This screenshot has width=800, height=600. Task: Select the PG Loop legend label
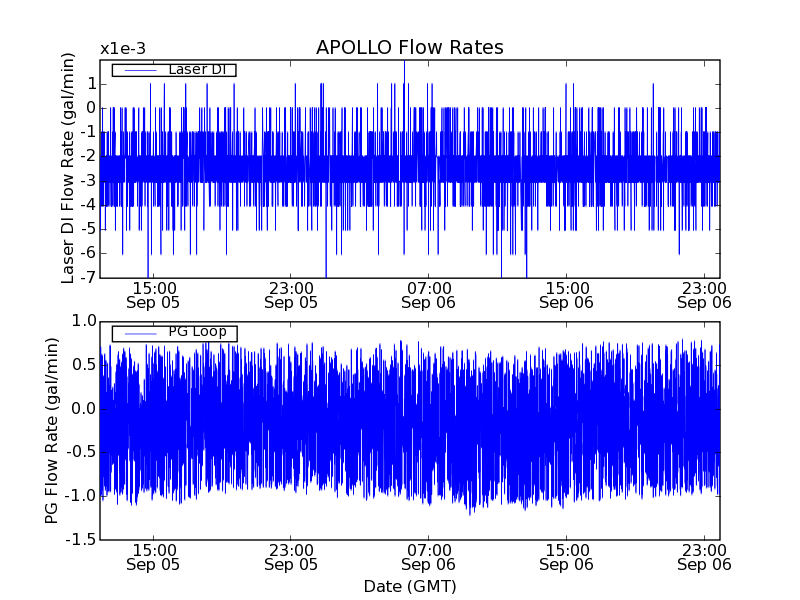pyautogui.click(x=196, y=332)
